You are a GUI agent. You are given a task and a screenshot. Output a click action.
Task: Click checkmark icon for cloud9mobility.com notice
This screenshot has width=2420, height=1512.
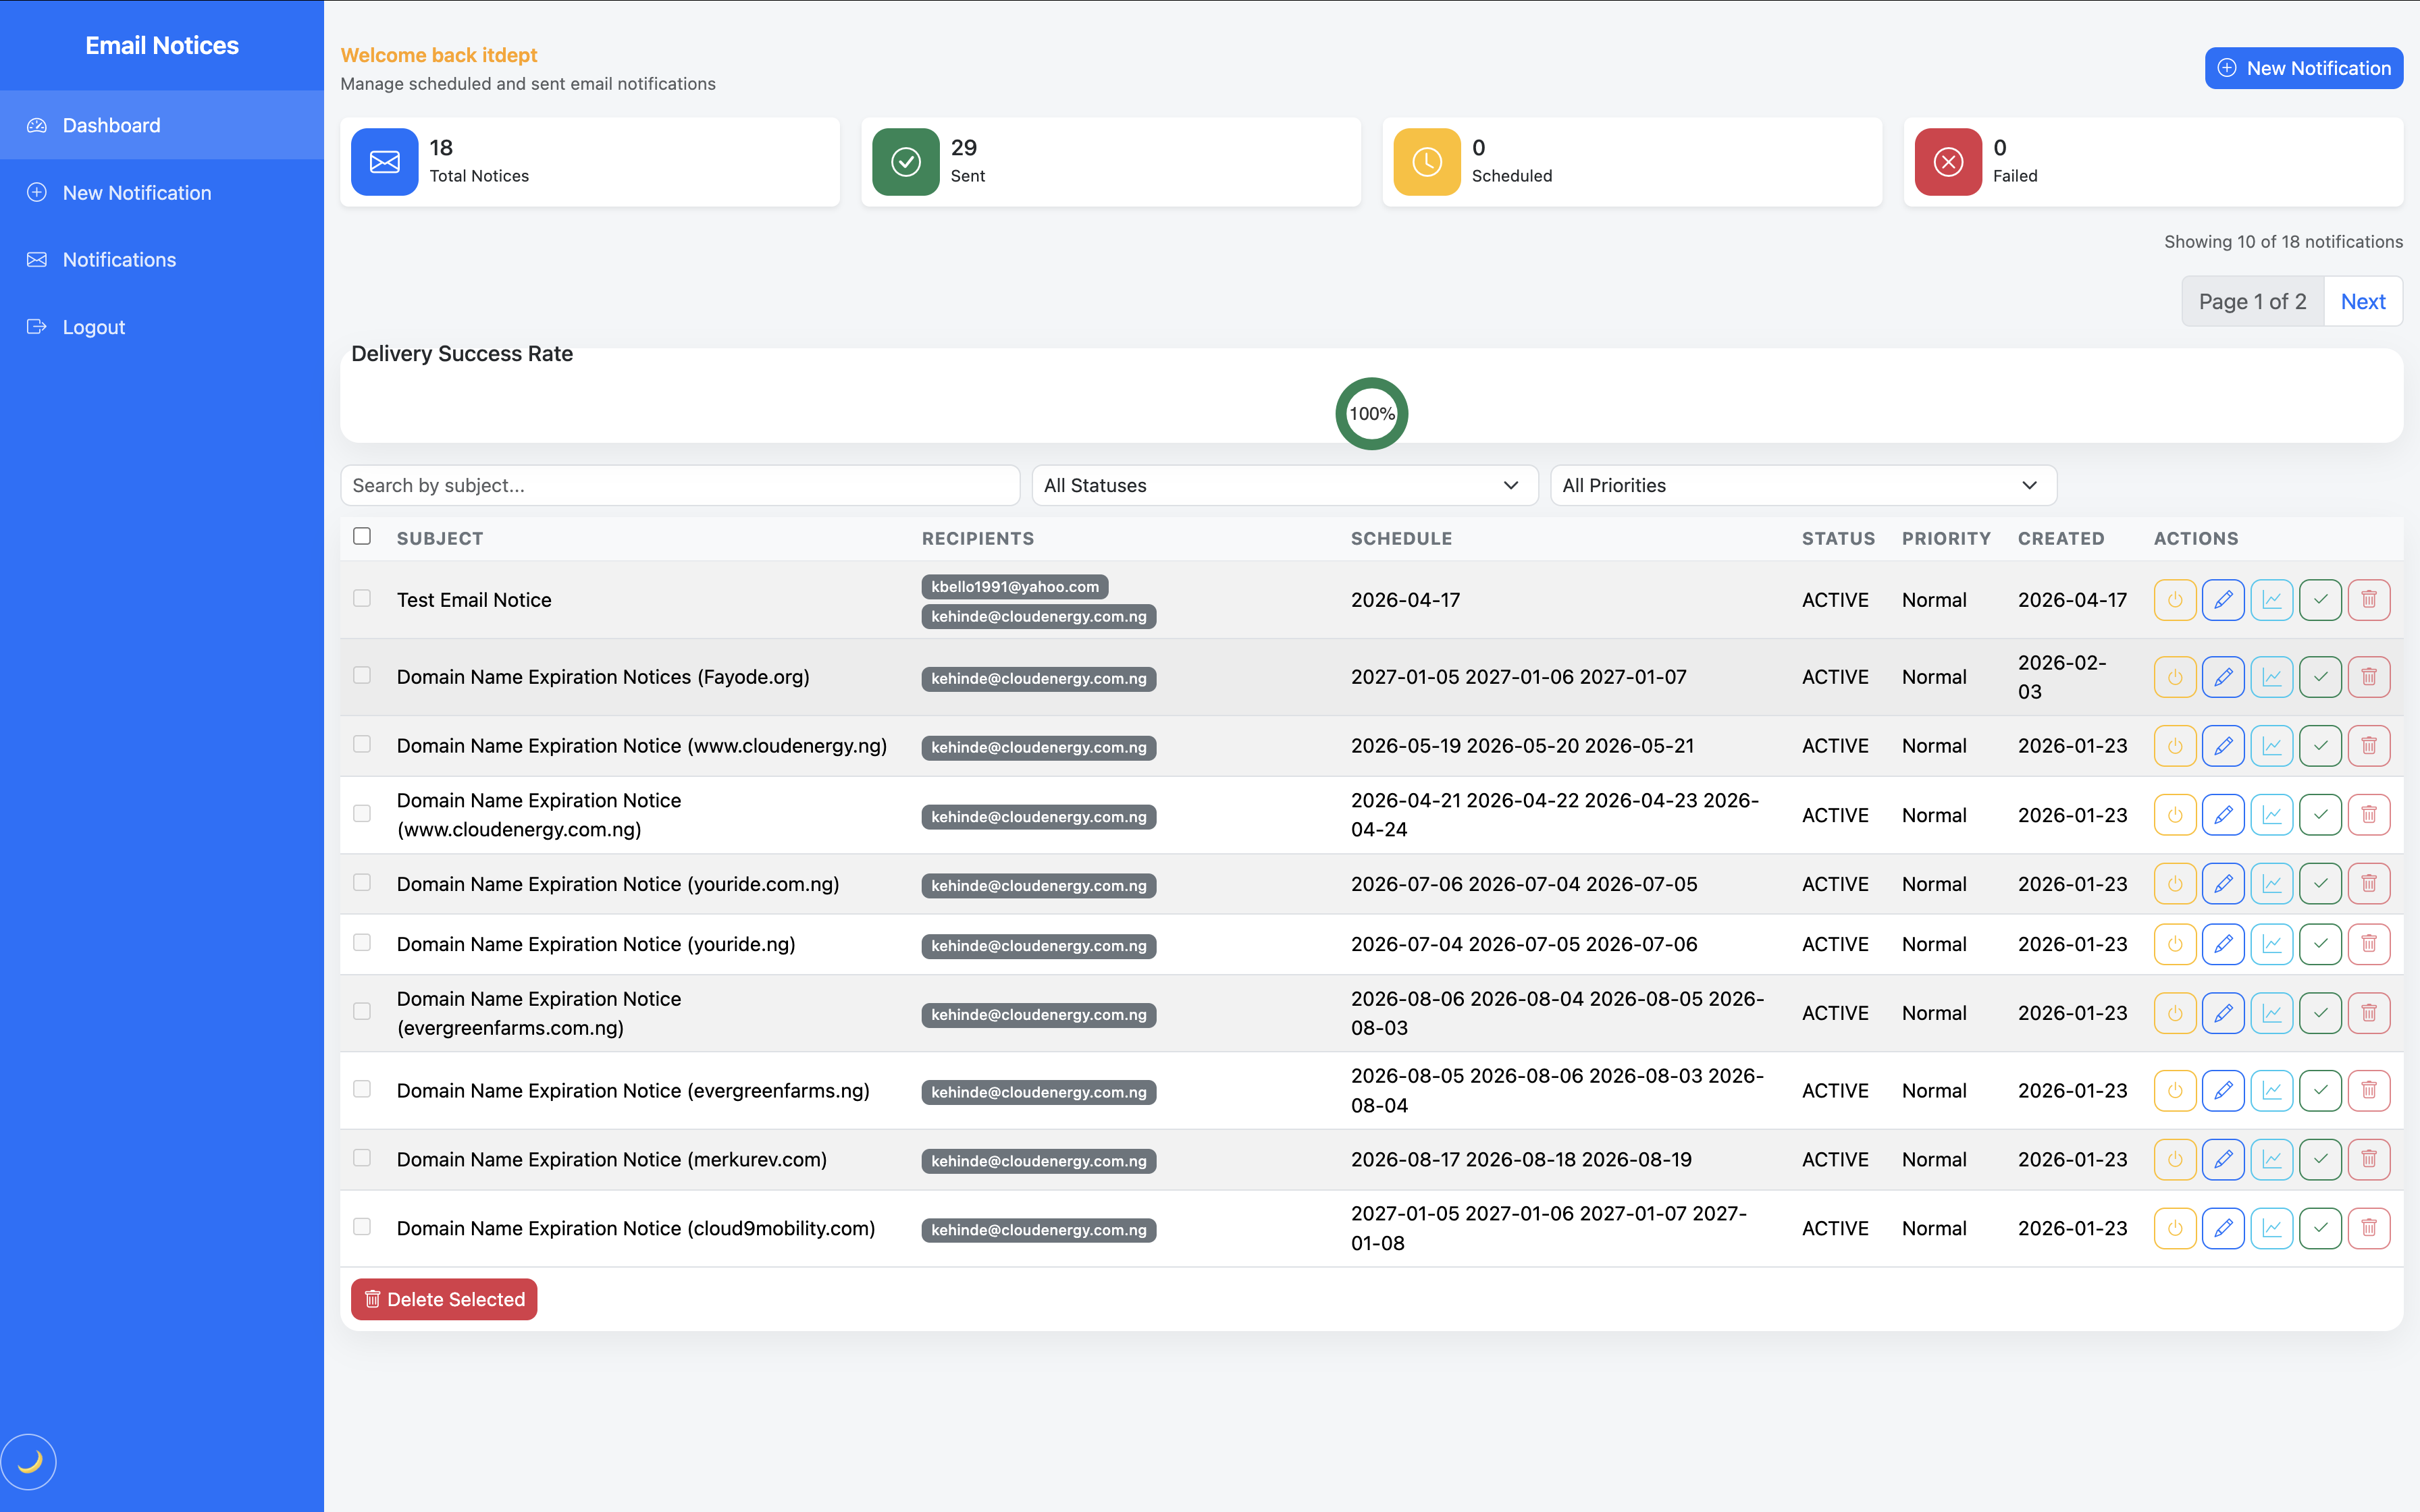2320,1229
